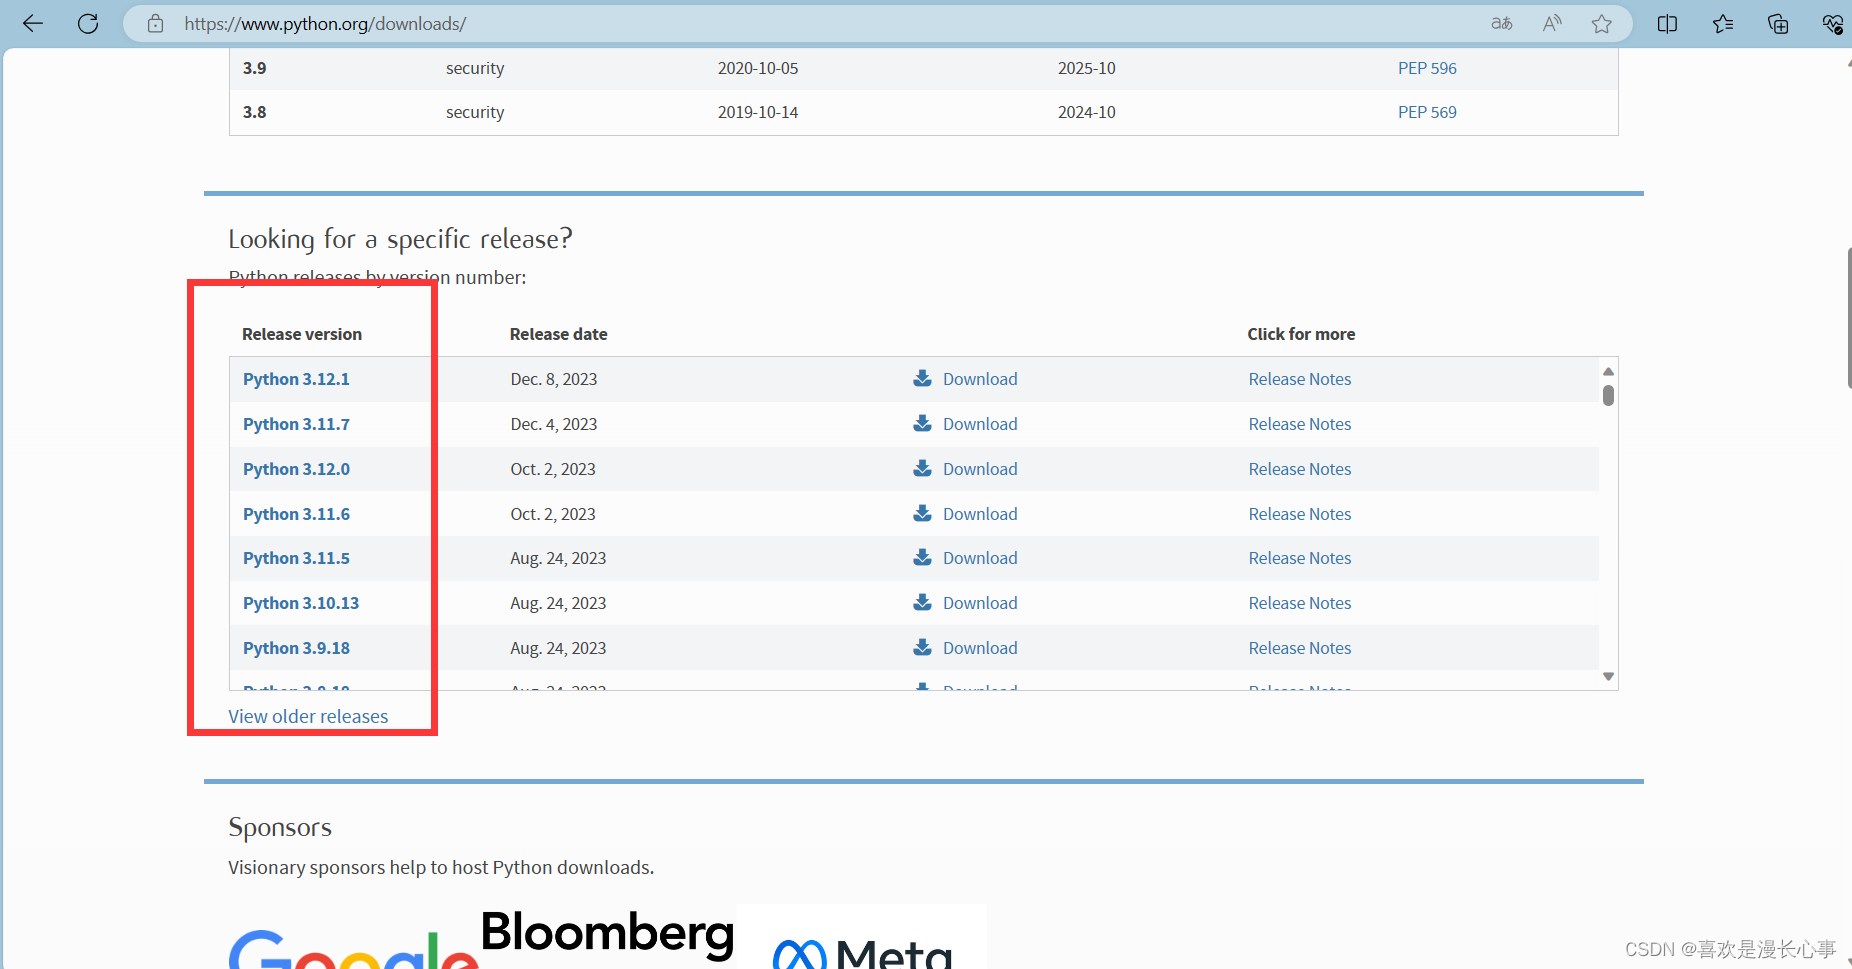Download link text for Python 3.11.5

980,558
